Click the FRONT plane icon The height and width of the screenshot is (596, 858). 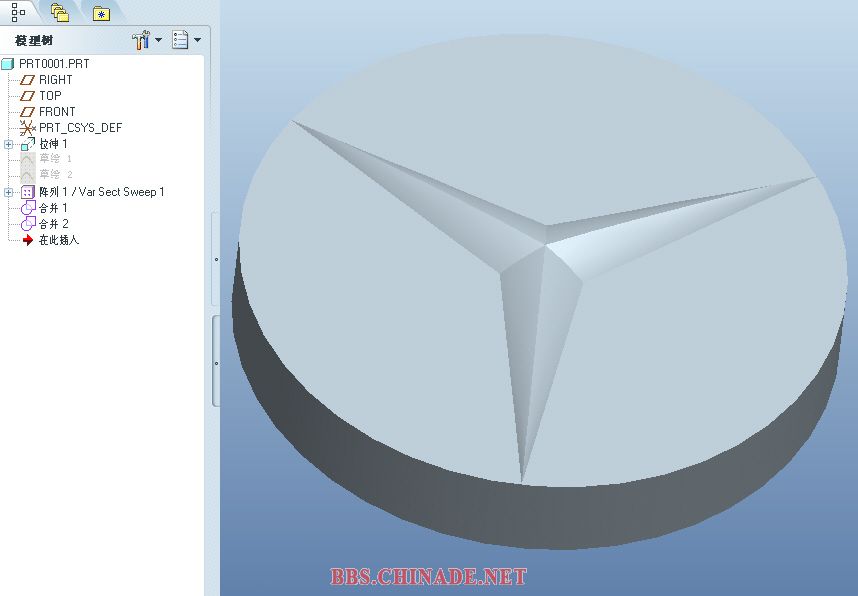(27, 112)
